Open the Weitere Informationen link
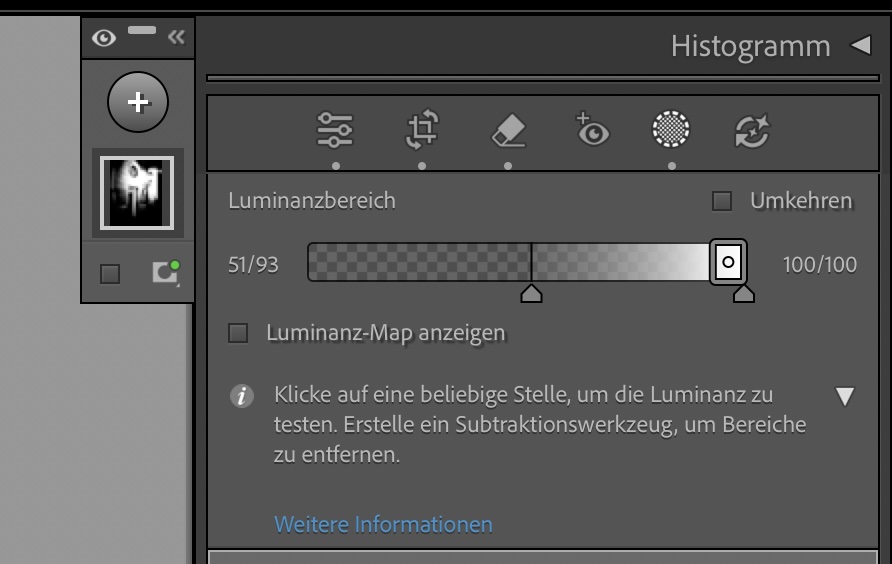892x564 pixels. (x=383, y=524)
